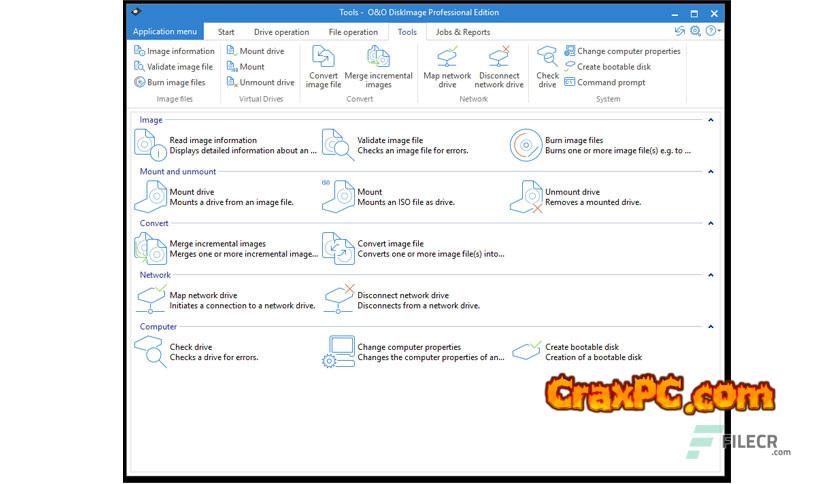Open Burn image files in main pane
This screenshot has height=484, width=836.
600,145
